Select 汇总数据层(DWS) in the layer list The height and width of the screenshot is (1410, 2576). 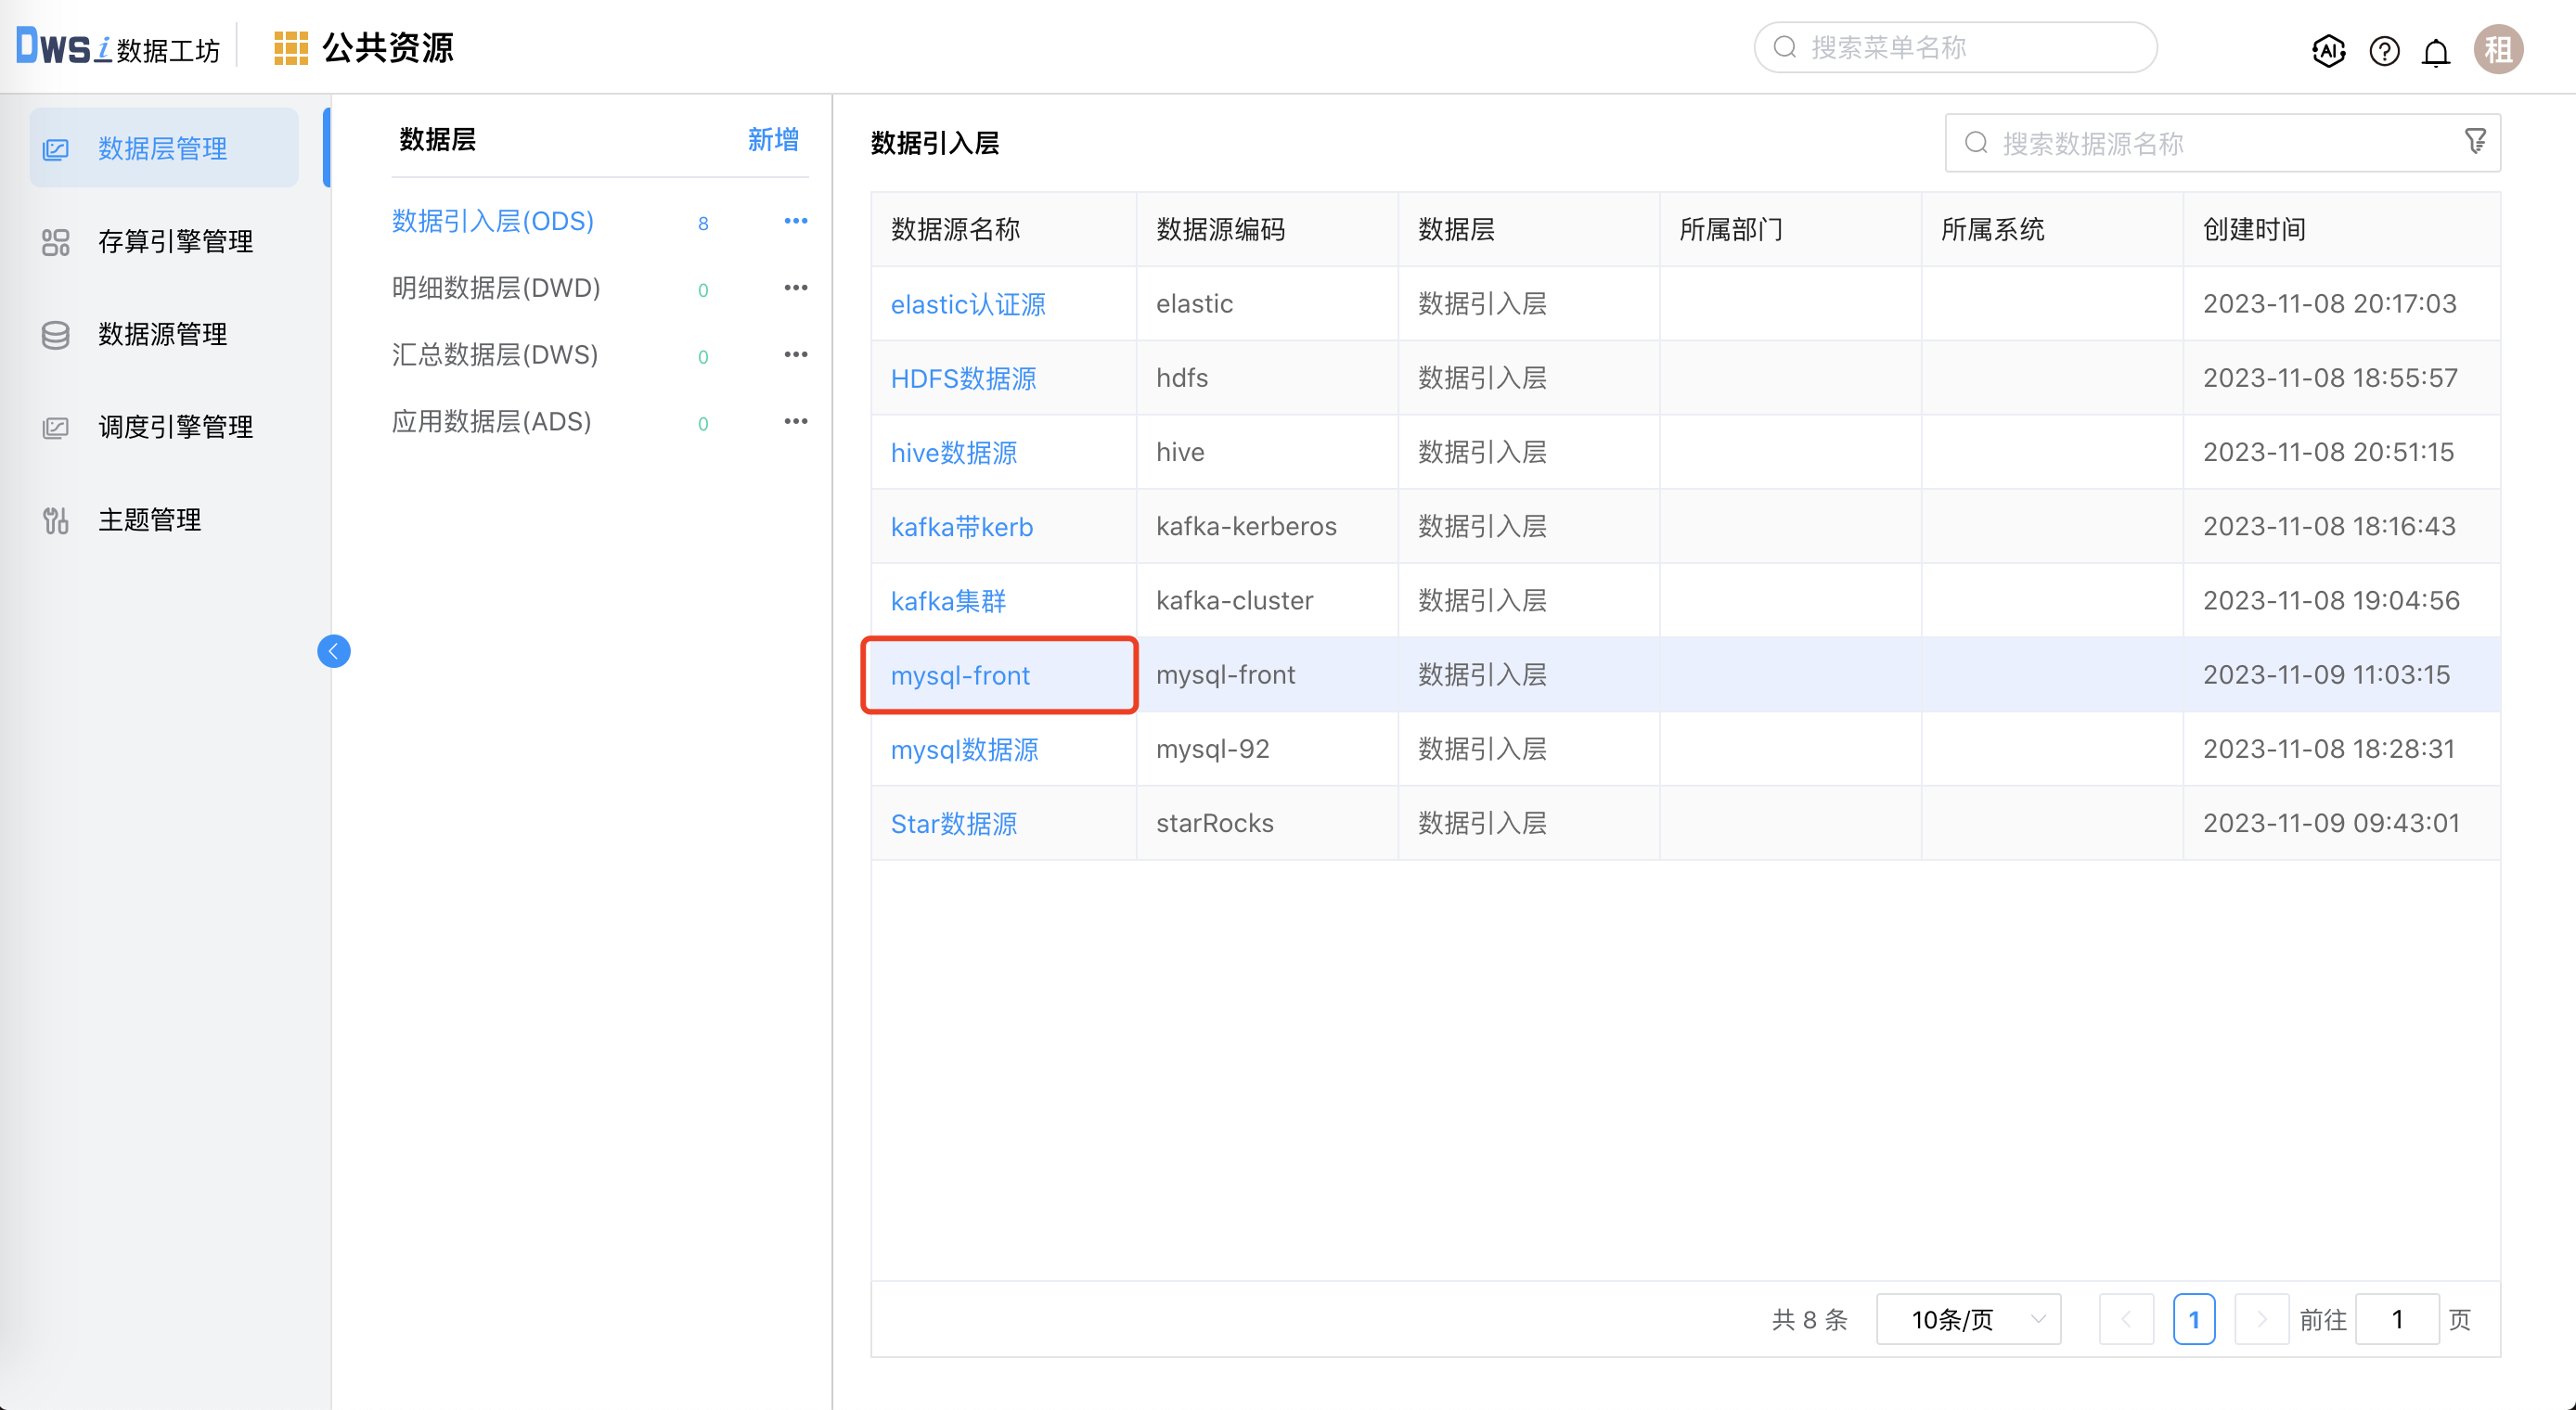(x=494, y=355)
